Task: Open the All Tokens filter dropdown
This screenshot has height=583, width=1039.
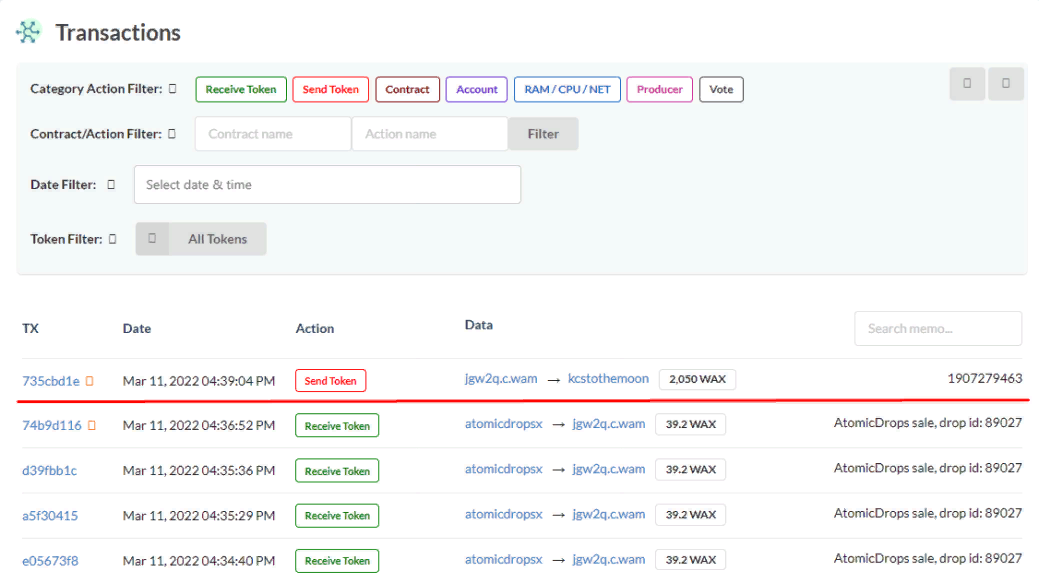Action: pos(217,238)
